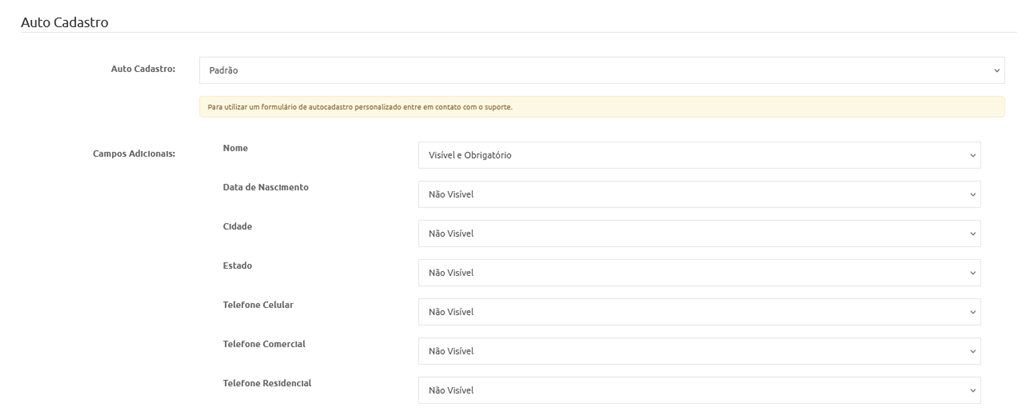Open the Cidade visibility dropdown
The height and width of the screenshot is (412, 1033).
pos(698,233)
